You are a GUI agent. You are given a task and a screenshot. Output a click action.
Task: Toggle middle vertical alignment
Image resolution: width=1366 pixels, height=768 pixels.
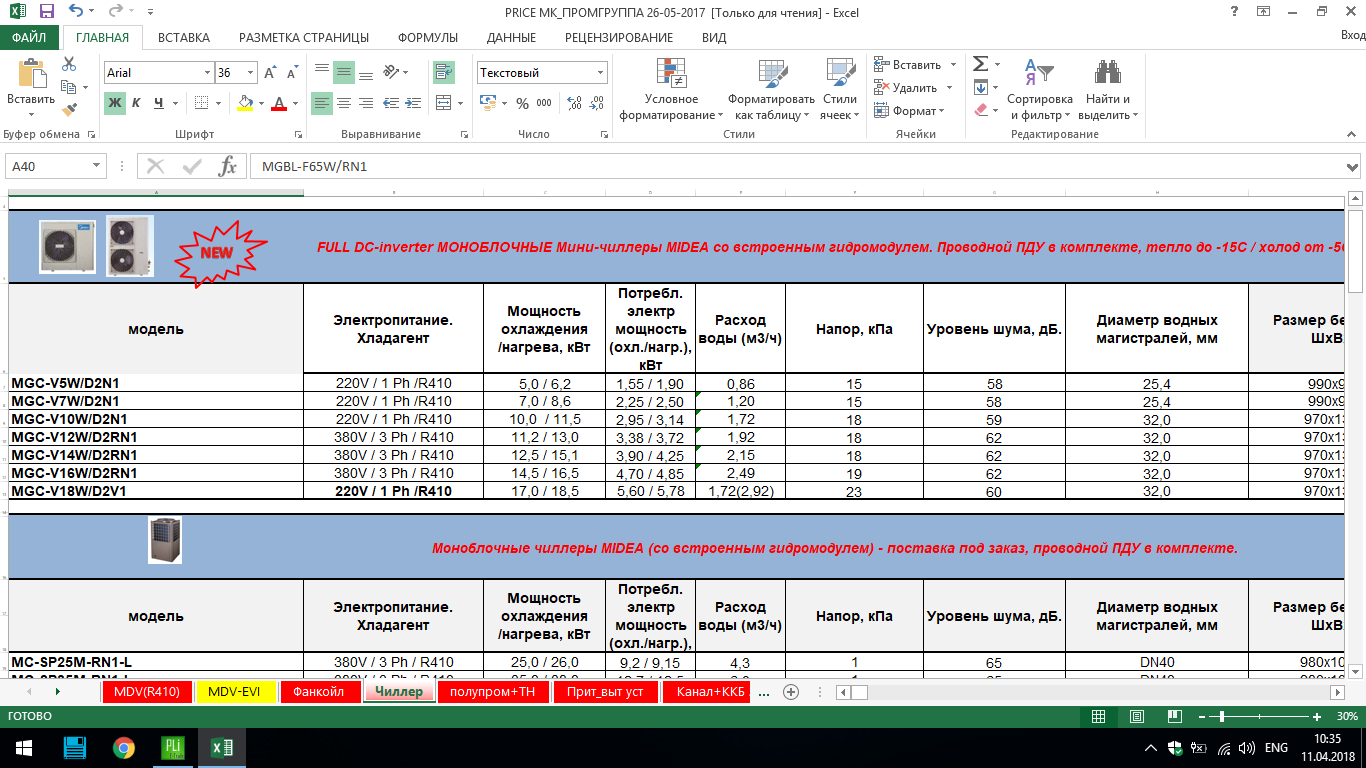click(x=344, y=72)
